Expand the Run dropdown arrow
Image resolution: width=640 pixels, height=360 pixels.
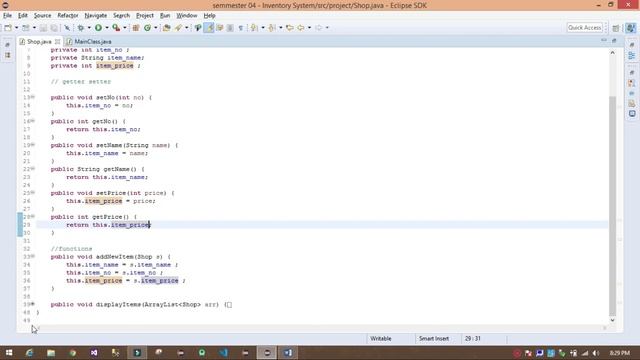(x=107, y=28)
